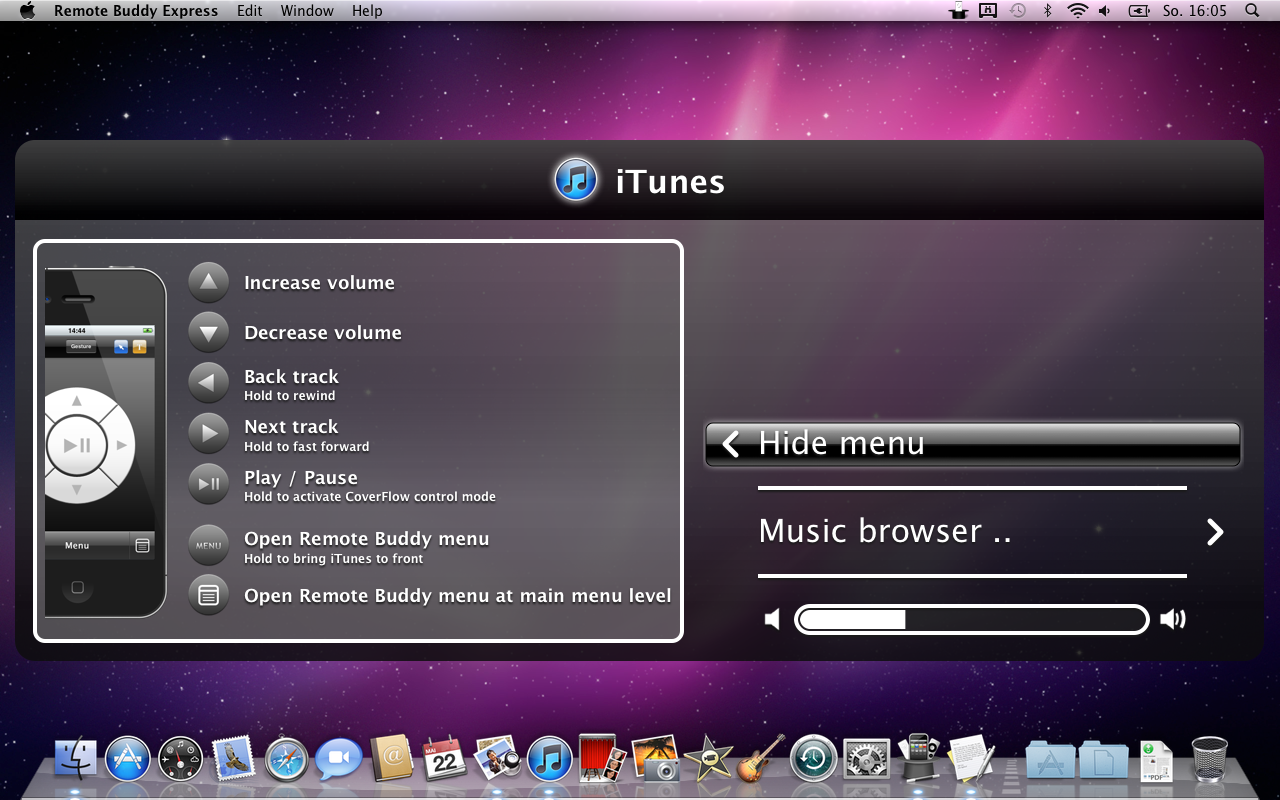The image size is (1280, 800).
Task: Open iCal from the Dock
Action: click(445, 758)
